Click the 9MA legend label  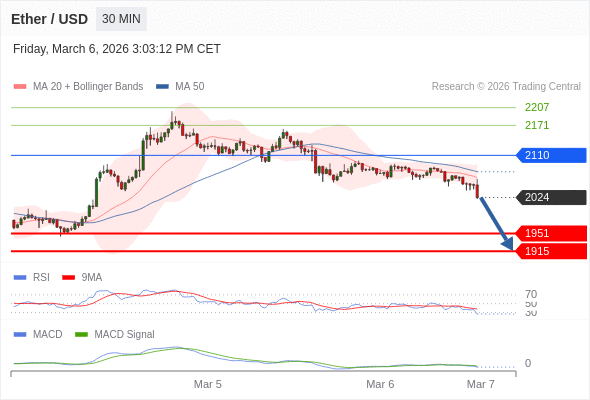pos(92,278)
